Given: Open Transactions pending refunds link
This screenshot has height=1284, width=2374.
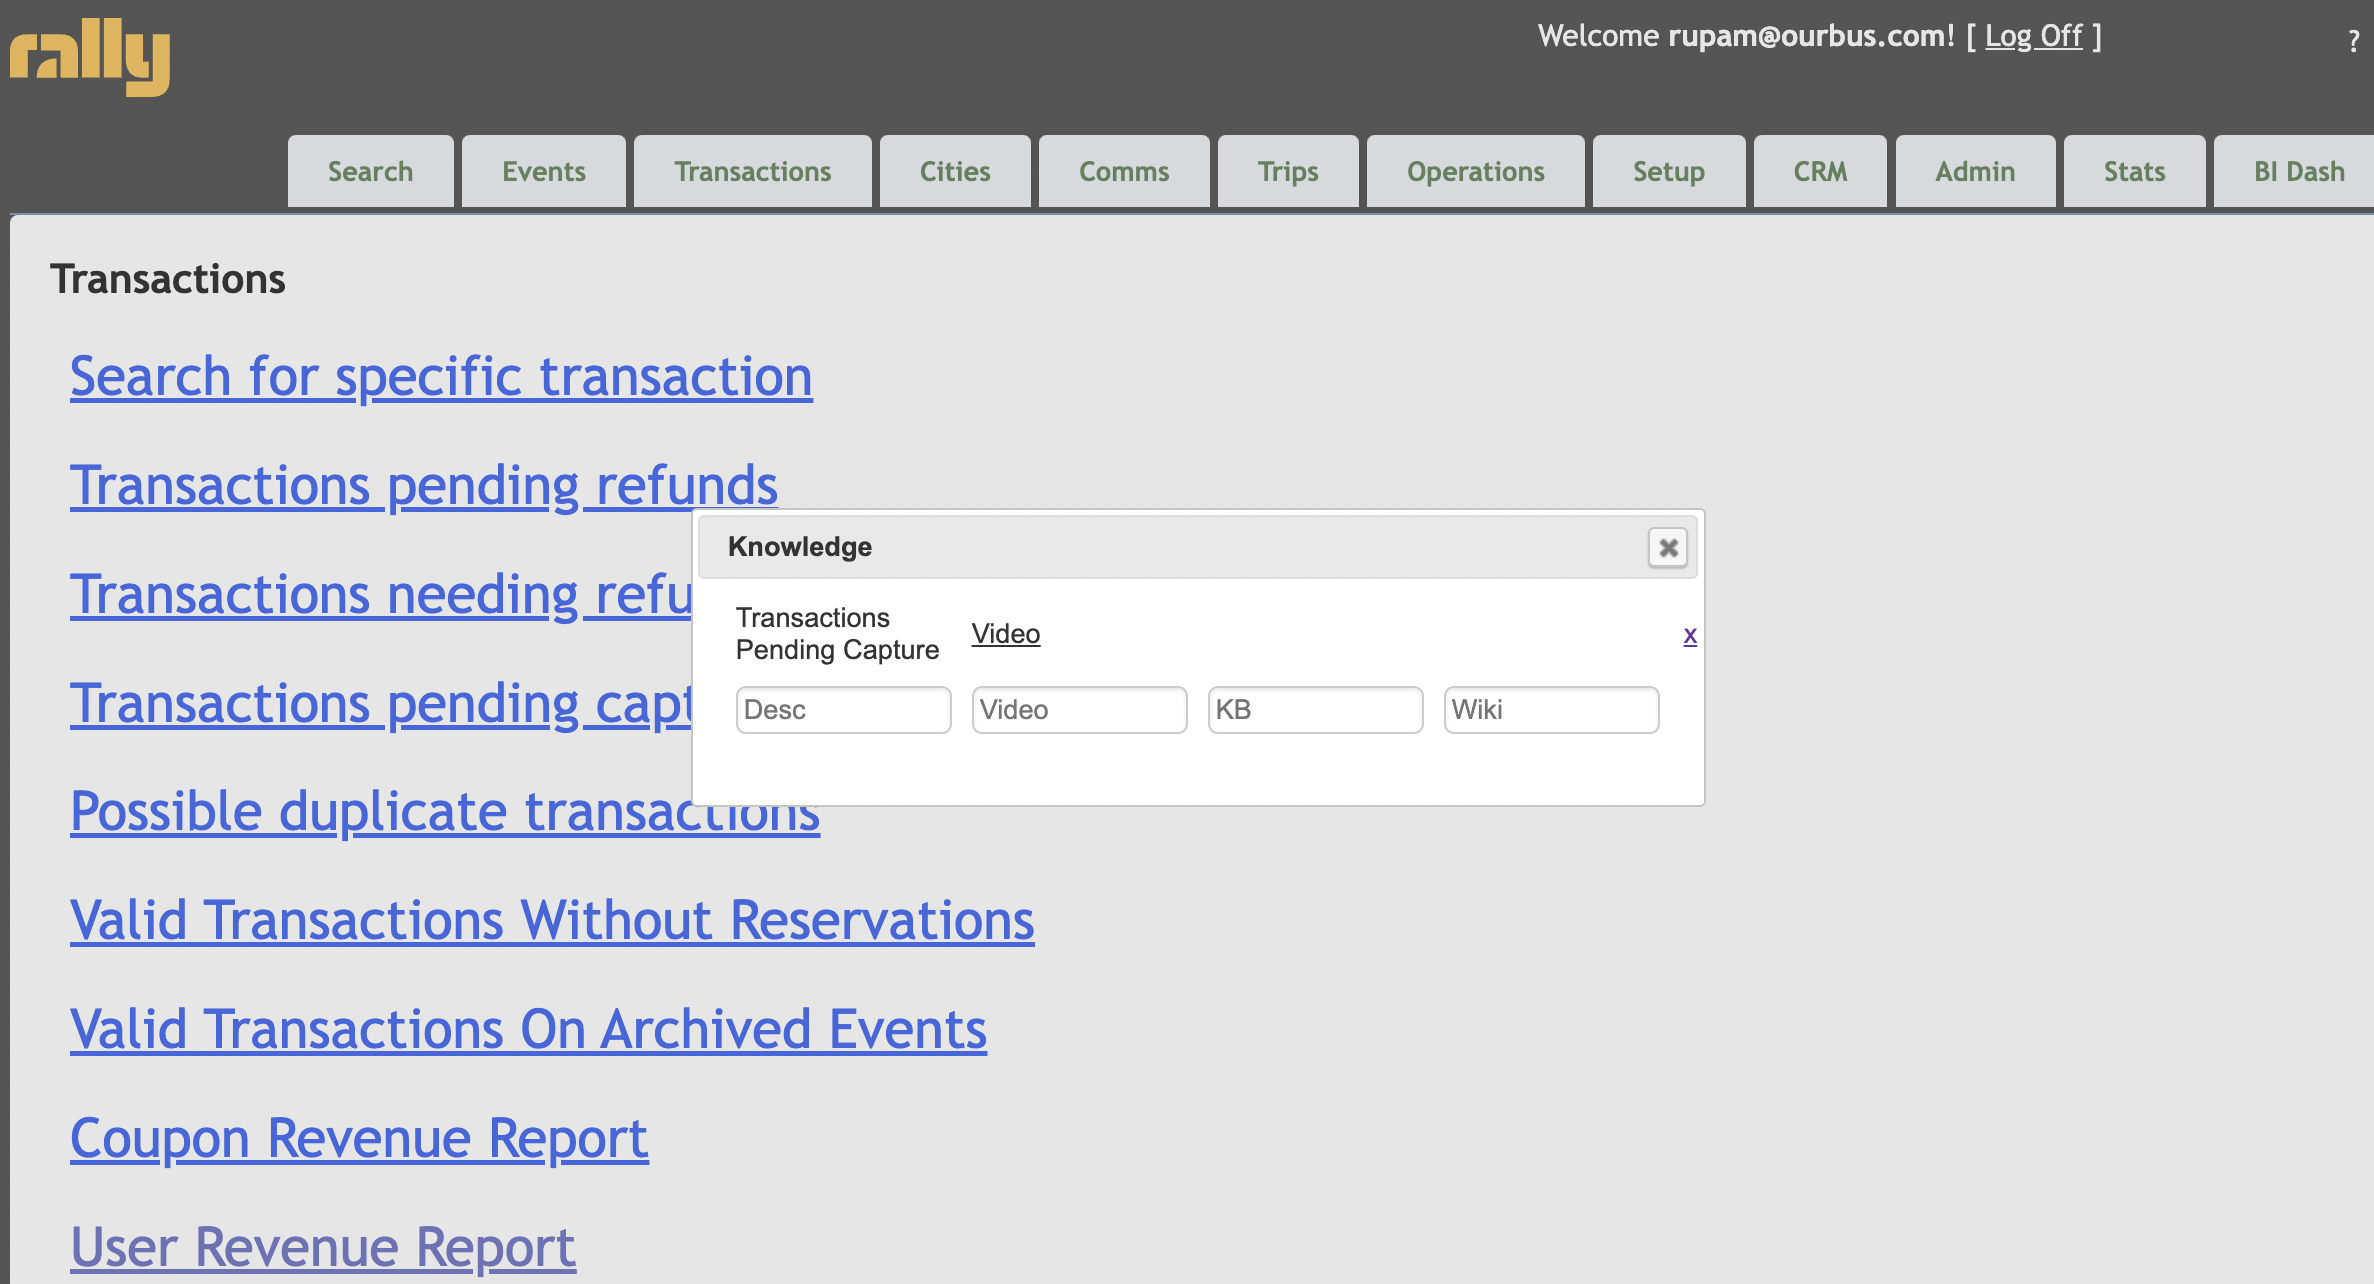Looking at the screenshot, I should coord(423,486).
